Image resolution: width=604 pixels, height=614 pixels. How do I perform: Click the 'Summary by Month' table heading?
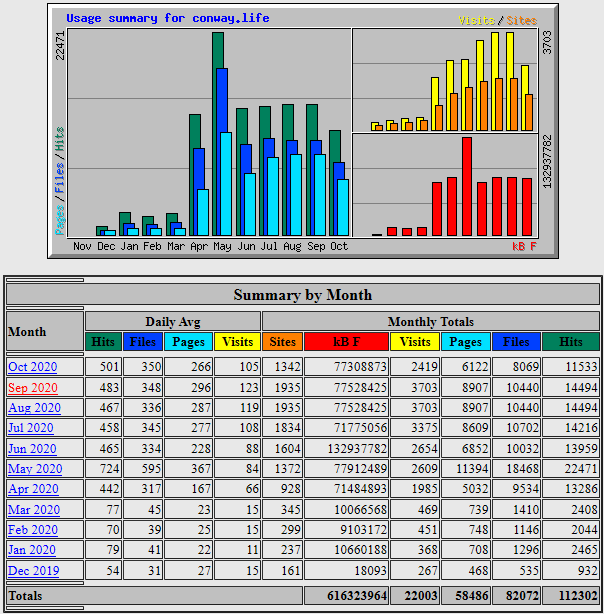click(303, 295)
